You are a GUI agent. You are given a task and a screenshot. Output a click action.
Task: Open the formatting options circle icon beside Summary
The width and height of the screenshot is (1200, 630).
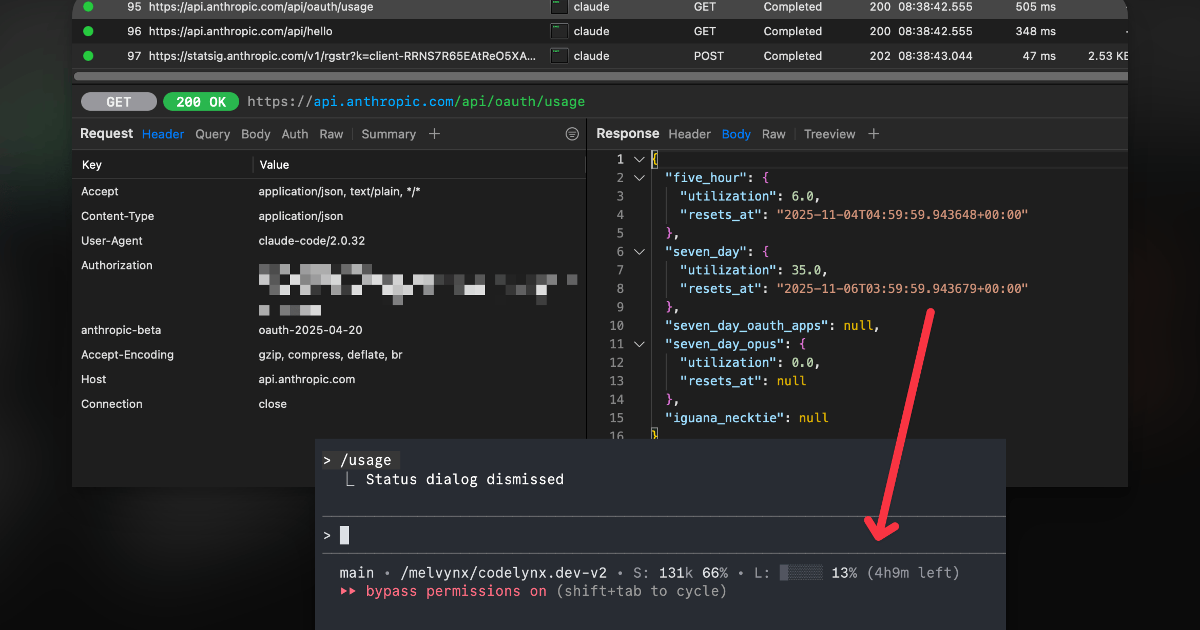coord(571,133)
